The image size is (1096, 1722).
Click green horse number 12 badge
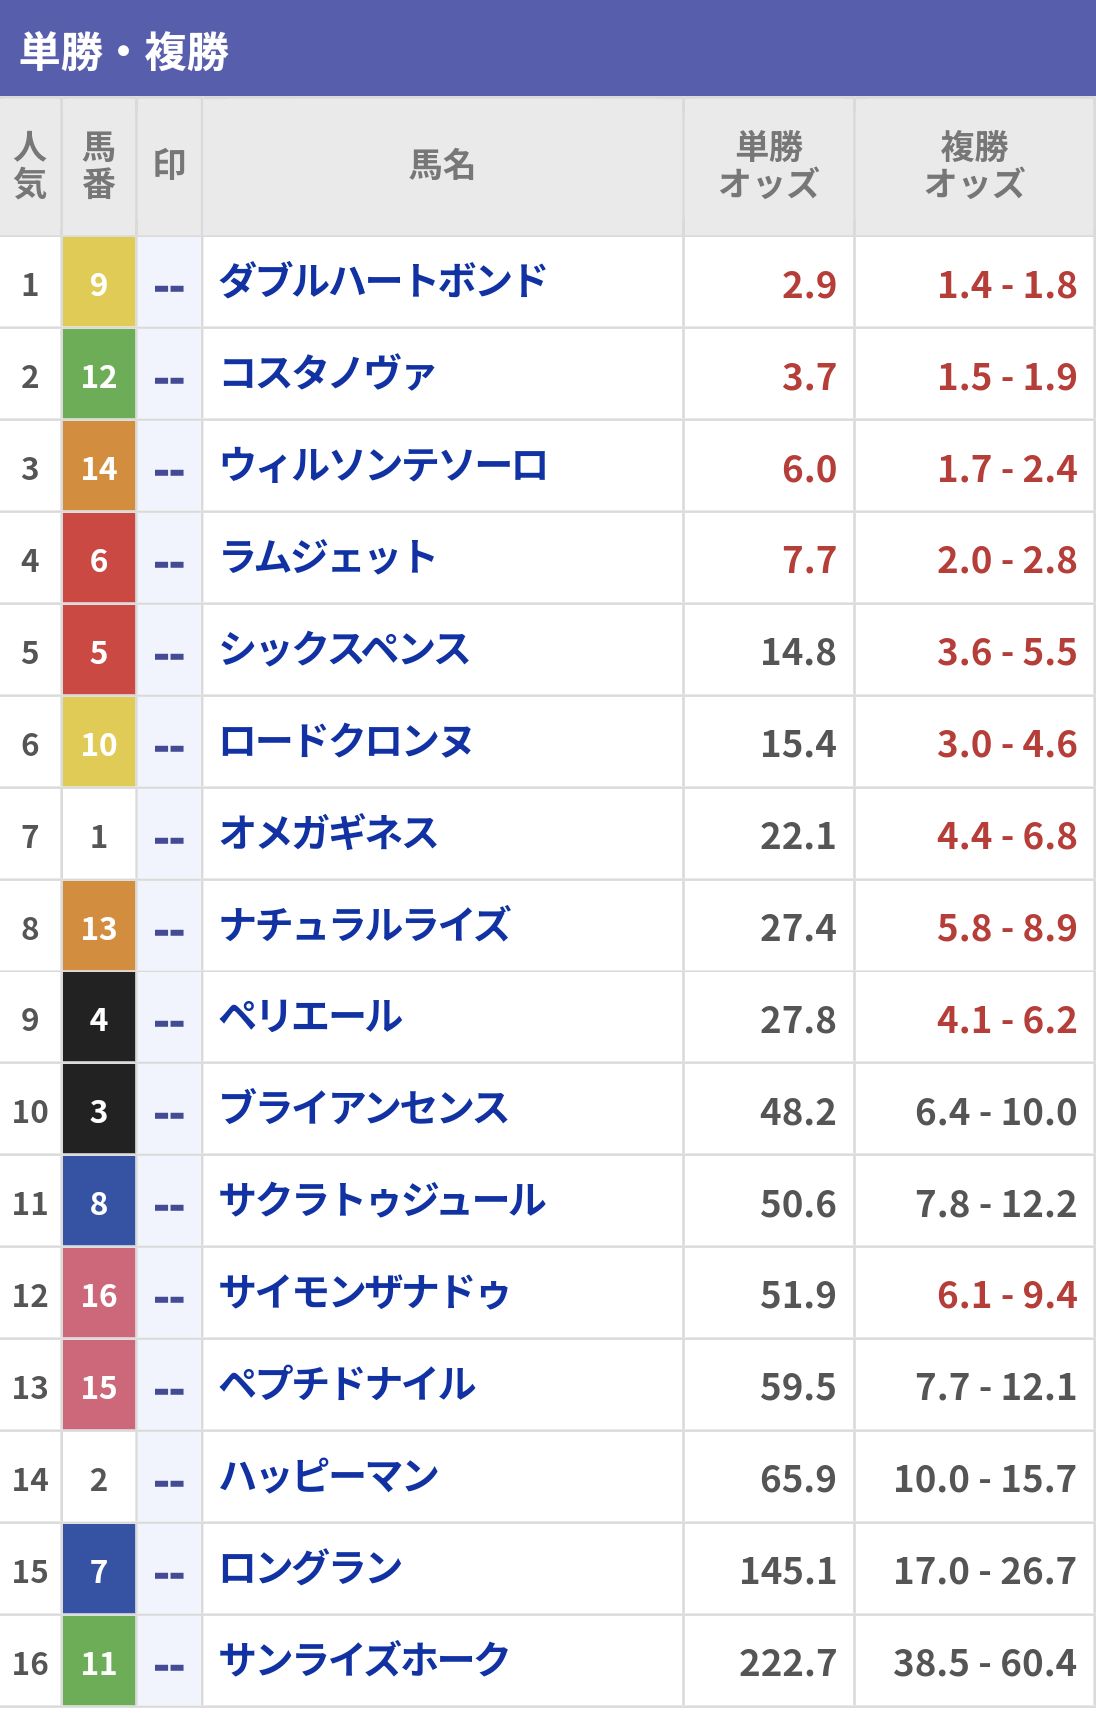[x=99, y=376]
